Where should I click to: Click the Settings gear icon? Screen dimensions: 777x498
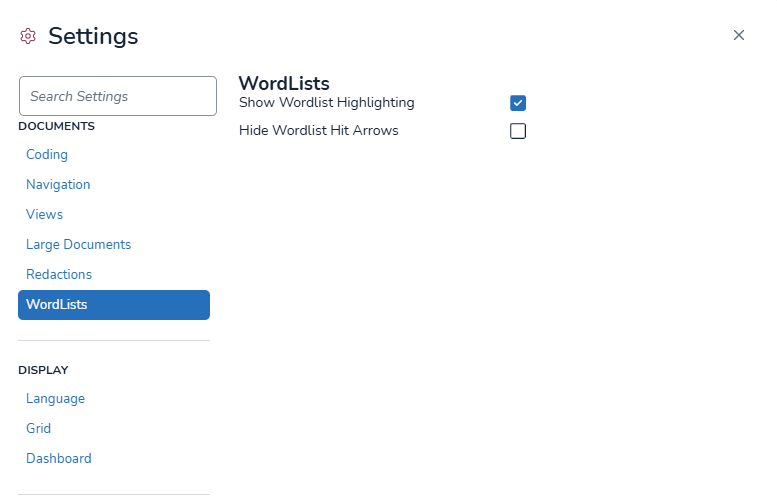[28, 37]
